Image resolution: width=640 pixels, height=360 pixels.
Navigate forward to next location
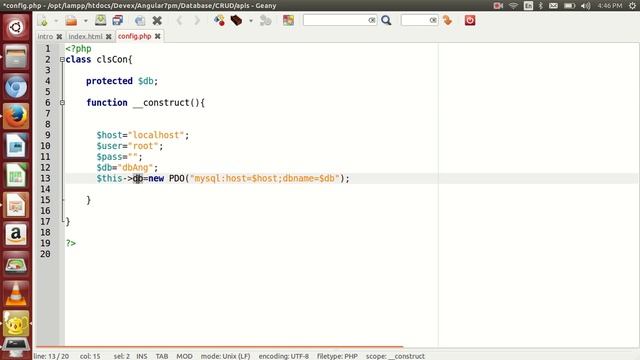click(197, 20)
